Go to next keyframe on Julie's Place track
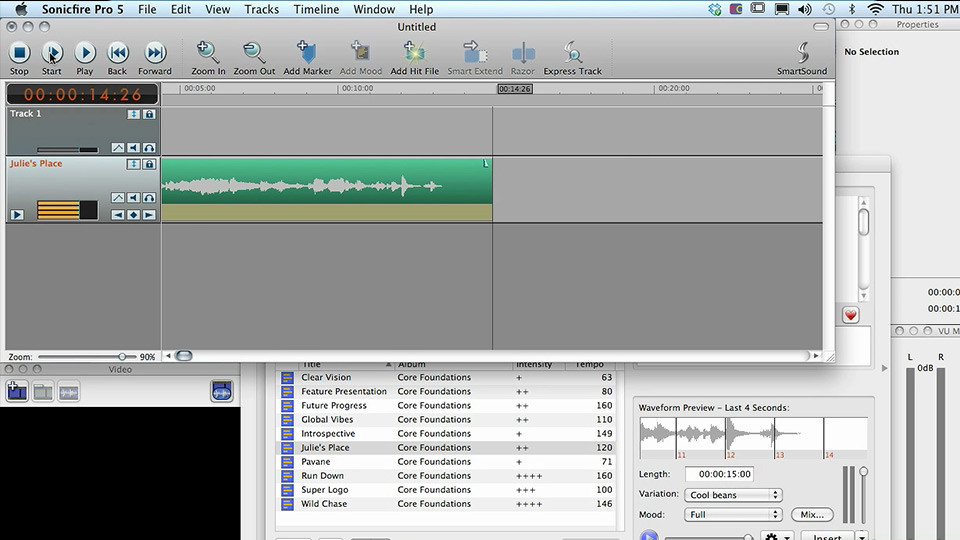This screenshot has height=540, width=960. pos(149,215)
